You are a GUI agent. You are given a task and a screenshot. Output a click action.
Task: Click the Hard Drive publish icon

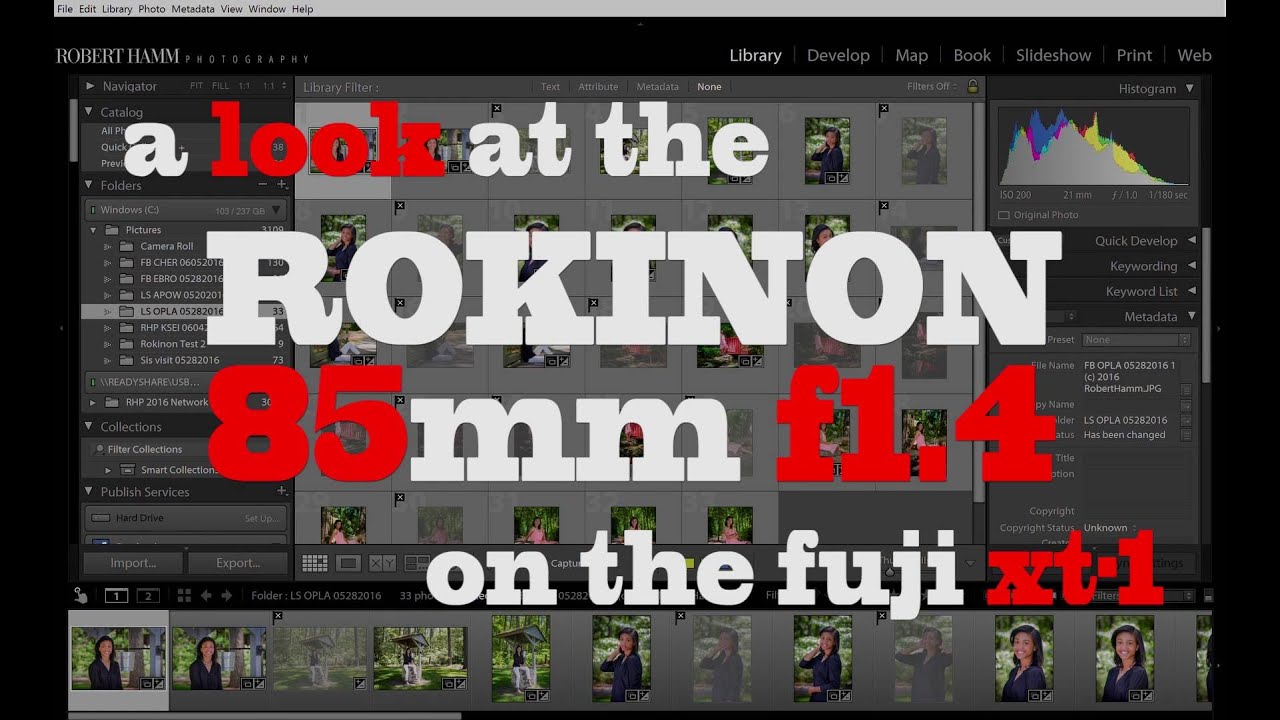99,518
